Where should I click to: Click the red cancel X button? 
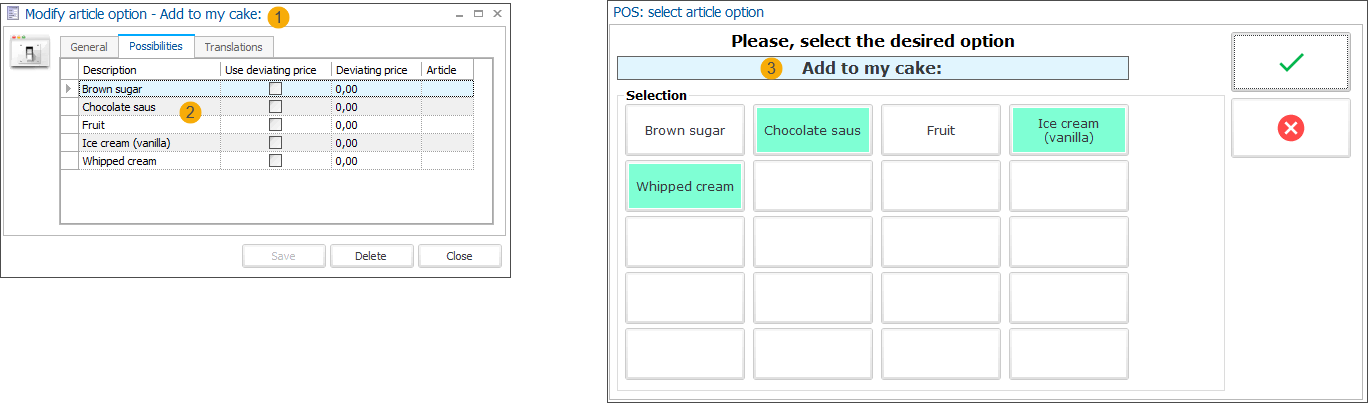point(1292,128)
